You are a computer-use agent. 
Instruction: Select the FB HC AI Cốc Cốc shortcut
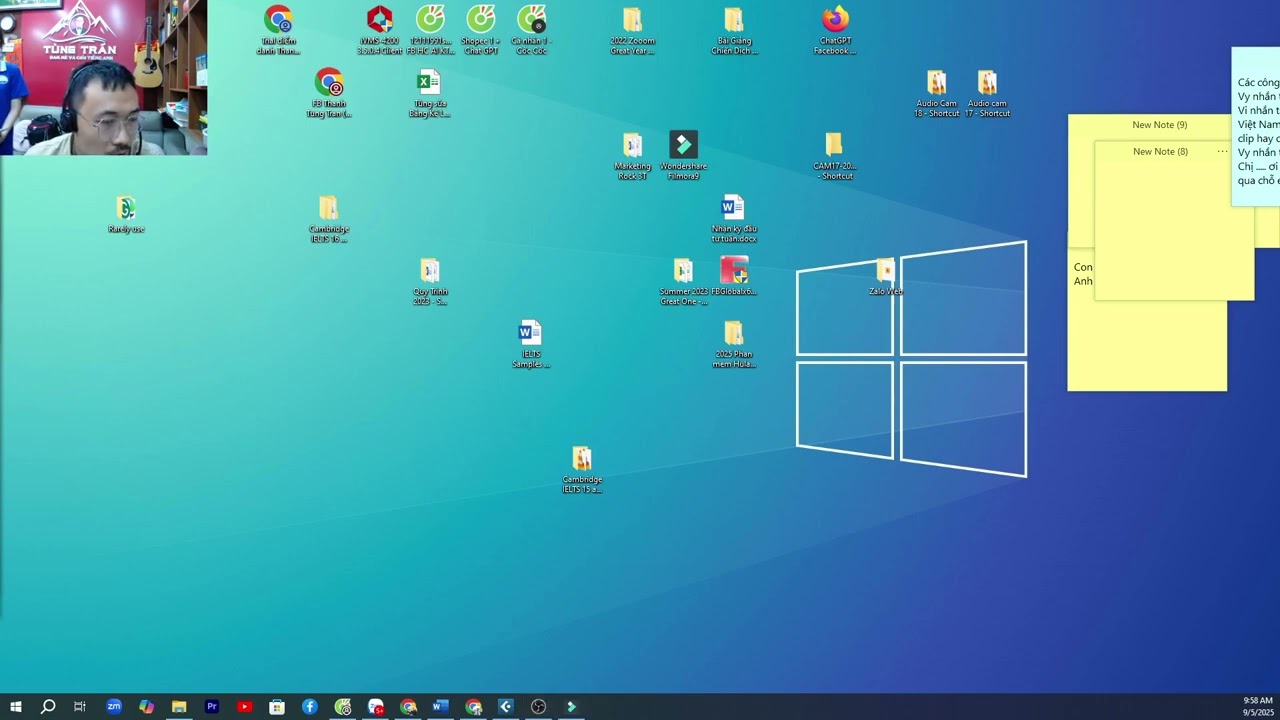(430, 30)
